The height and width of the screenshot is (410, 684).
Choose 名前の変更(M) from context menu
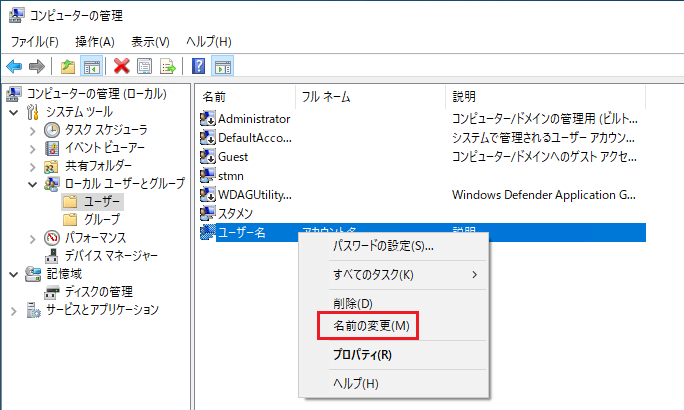coord(393,326)
